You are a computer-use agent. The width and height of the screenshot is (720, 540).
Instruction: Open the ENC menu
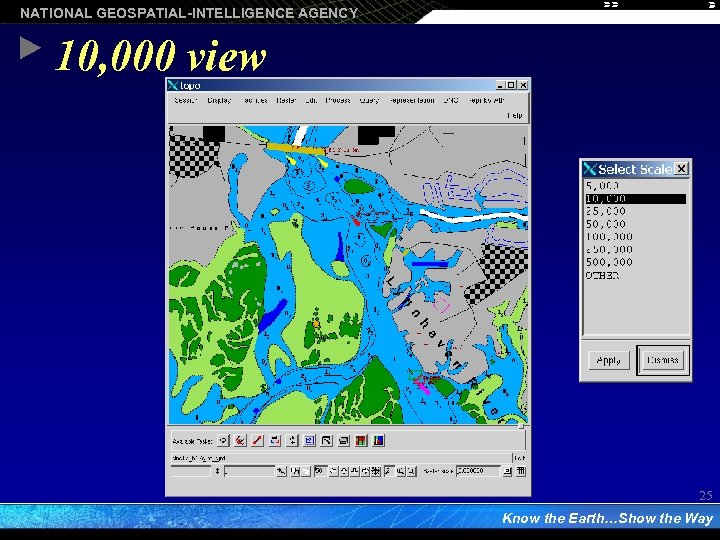pos(450,100)
